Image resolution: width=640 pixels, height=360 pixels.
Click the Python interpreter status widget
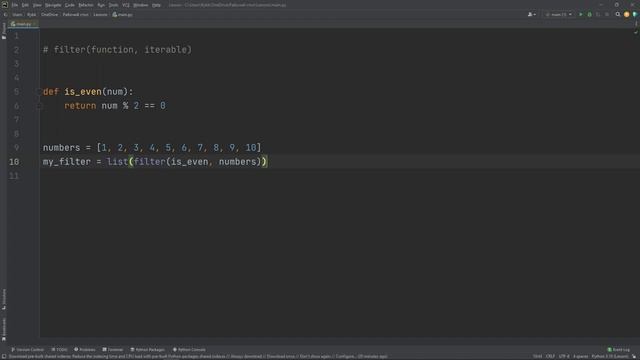click(x=610, y=357)
